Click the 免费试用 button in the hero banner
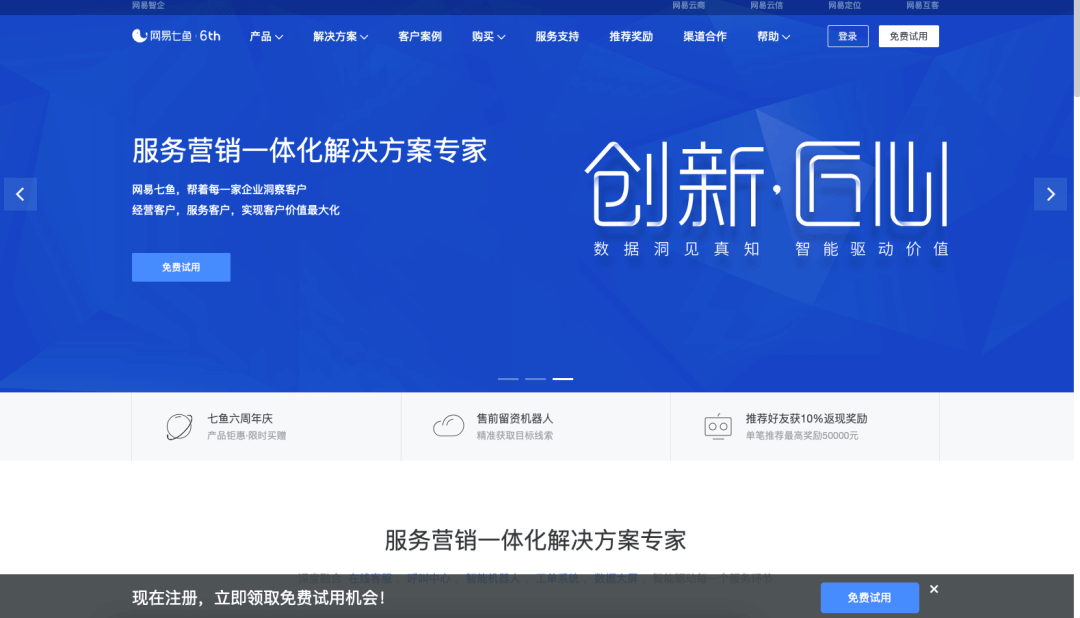Viewport: 1080px width, 618px height. pos(181,267)
